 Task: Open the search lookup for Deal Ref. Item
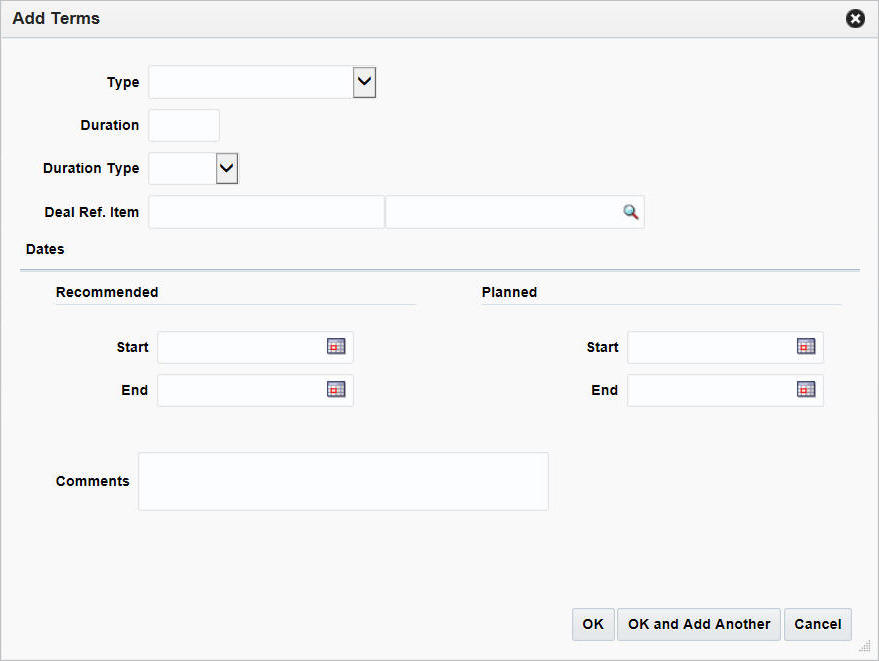click(630, 211)
